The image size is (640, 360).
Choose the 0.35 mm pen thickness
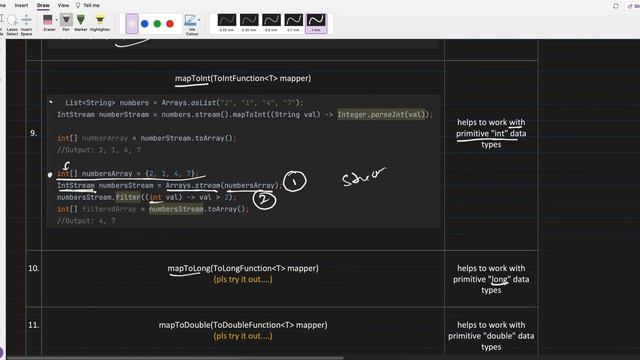pos(249,22)
